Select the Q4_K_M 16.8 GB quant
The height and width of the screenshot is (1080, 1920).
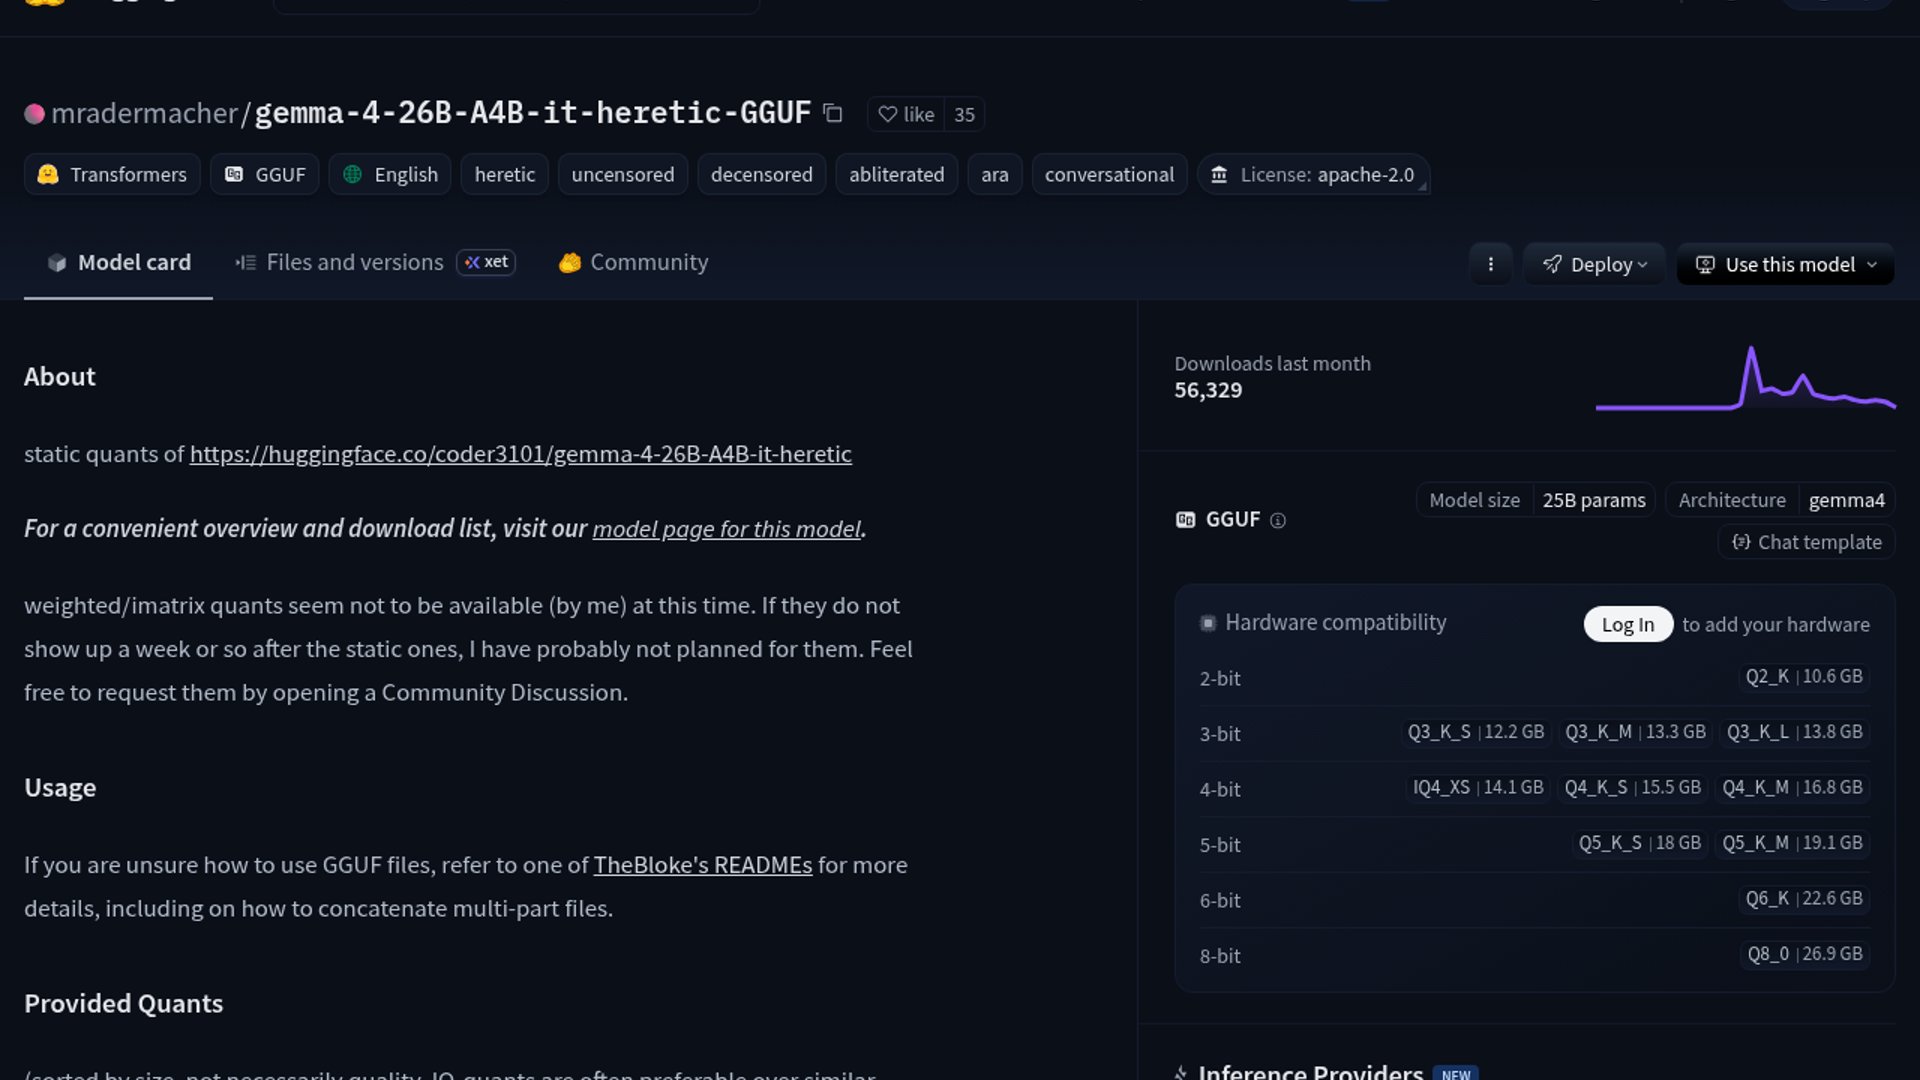click(x=1791, y=788)
